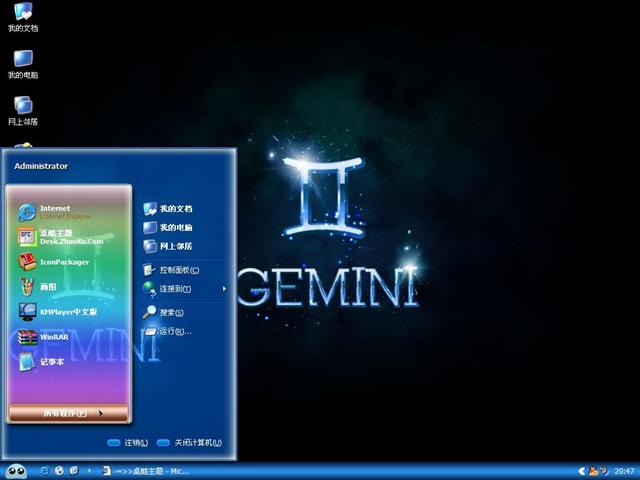This screenshot has height=480, width=640.
Task: Open 记事本 notepad
Action: (41, 362)
